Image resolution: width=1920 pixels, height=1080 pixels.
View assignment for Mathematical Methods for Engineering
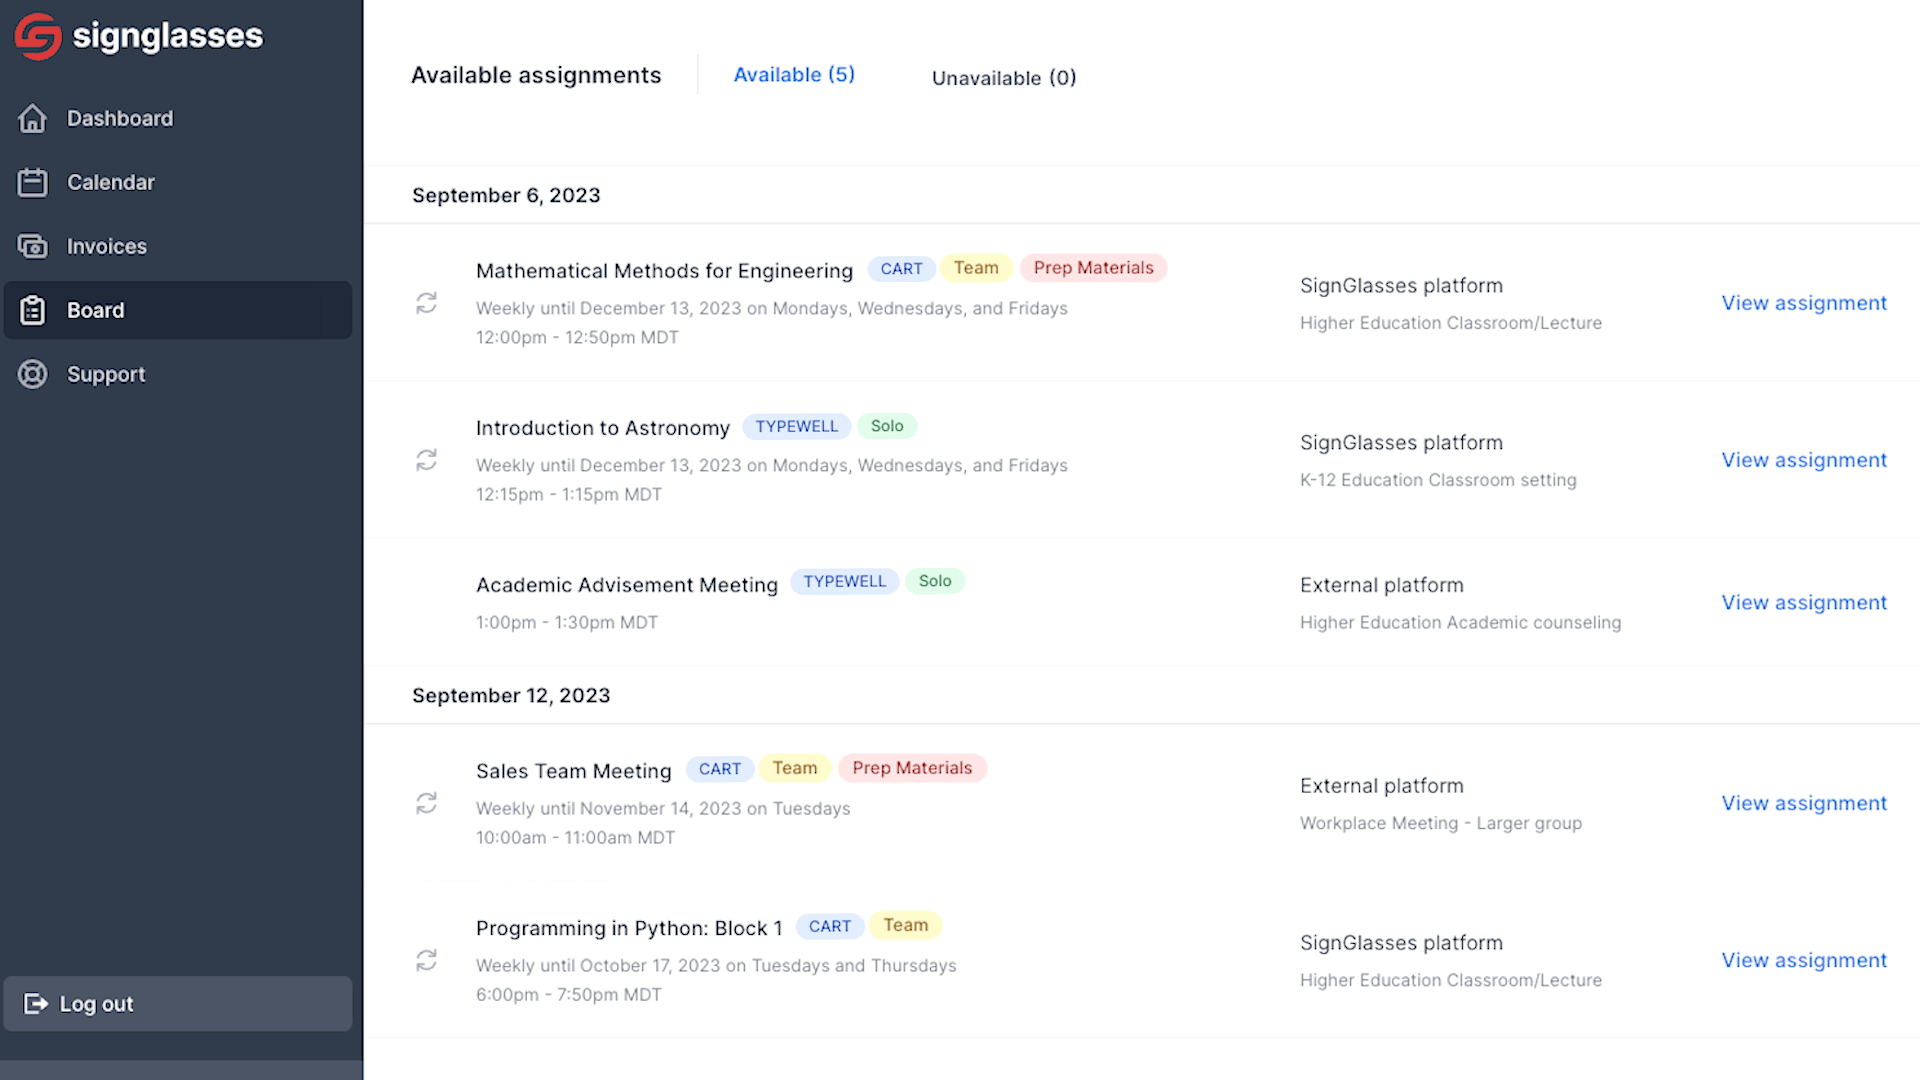pyautogui.click(x=1804, y=303)
